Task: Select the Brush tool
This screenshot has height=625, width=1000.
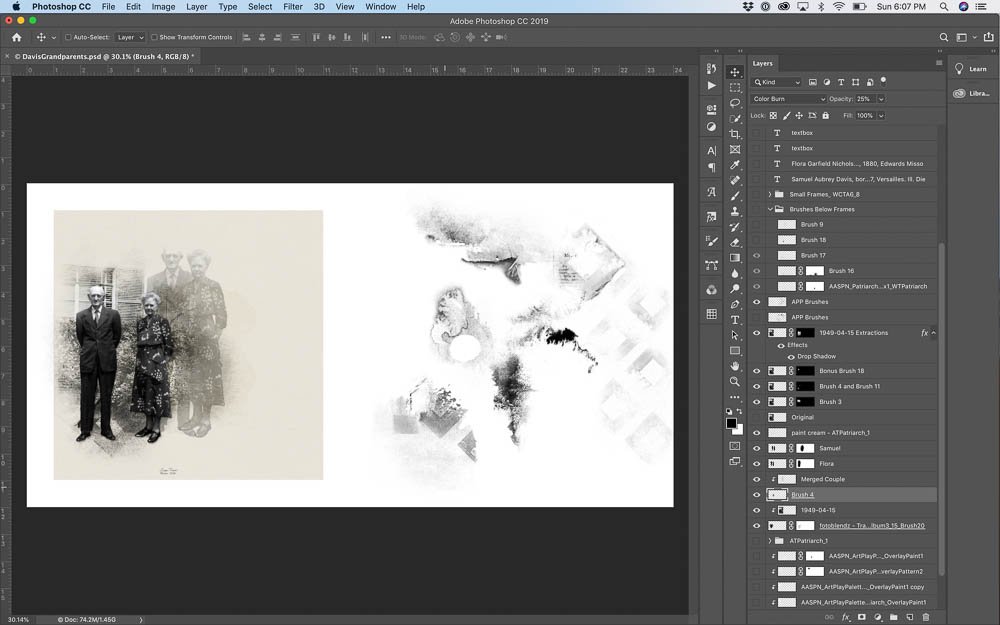Action: click(x=735, y=196)
